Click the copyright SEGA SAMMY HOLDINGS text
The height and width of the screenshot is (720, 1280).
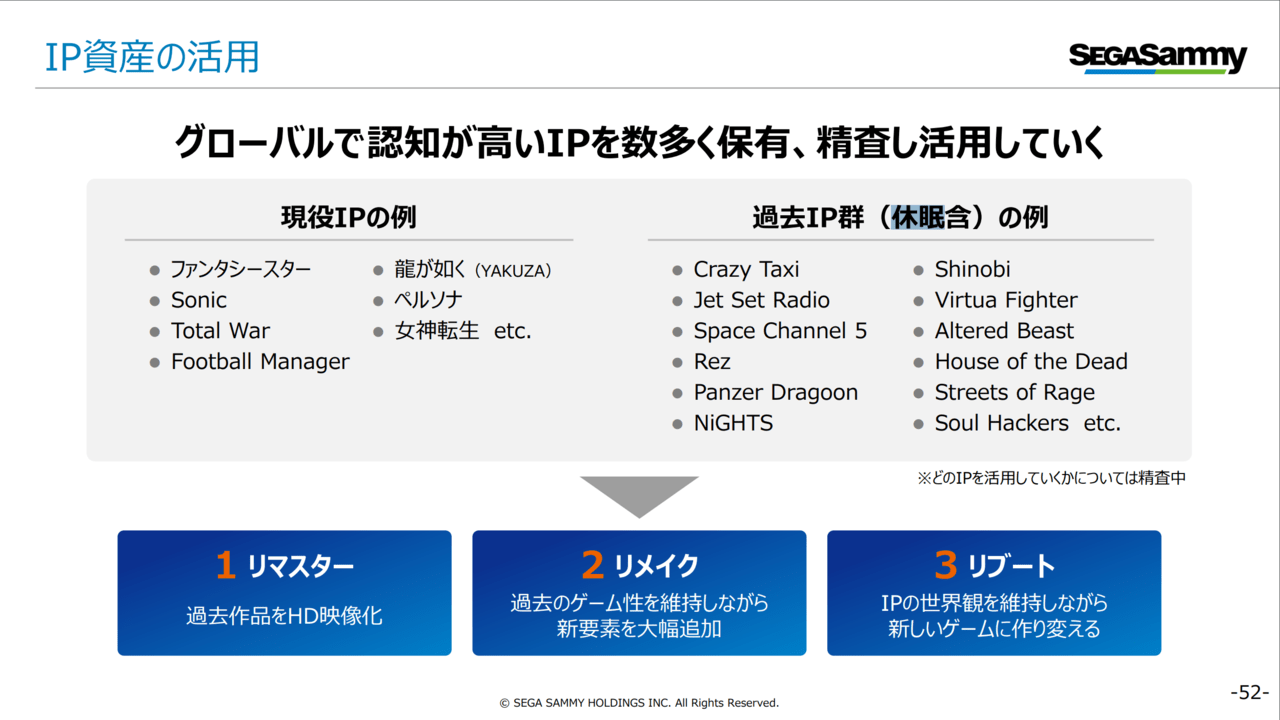click(x=639, y=703)
